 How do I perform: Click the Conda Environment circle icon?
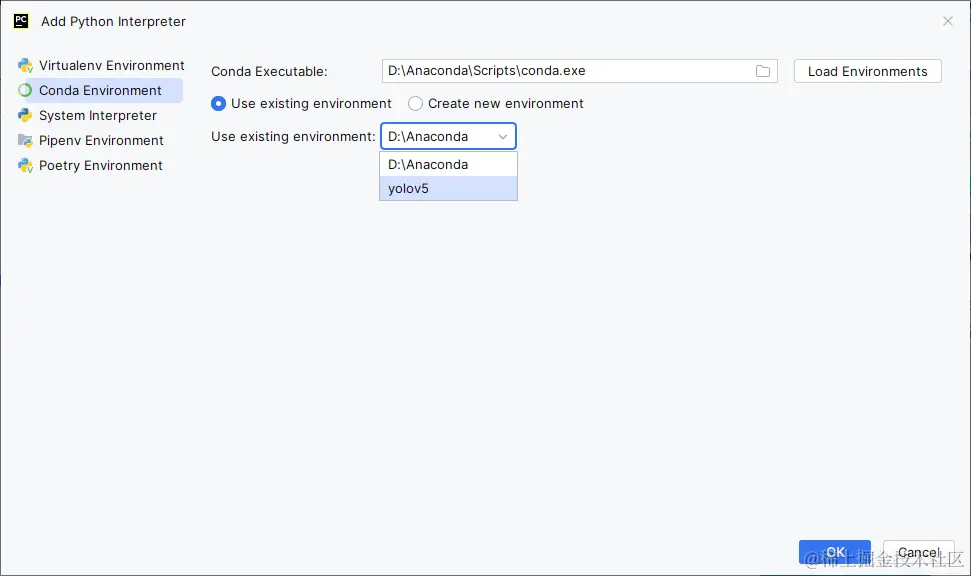(x=25, y=91)
